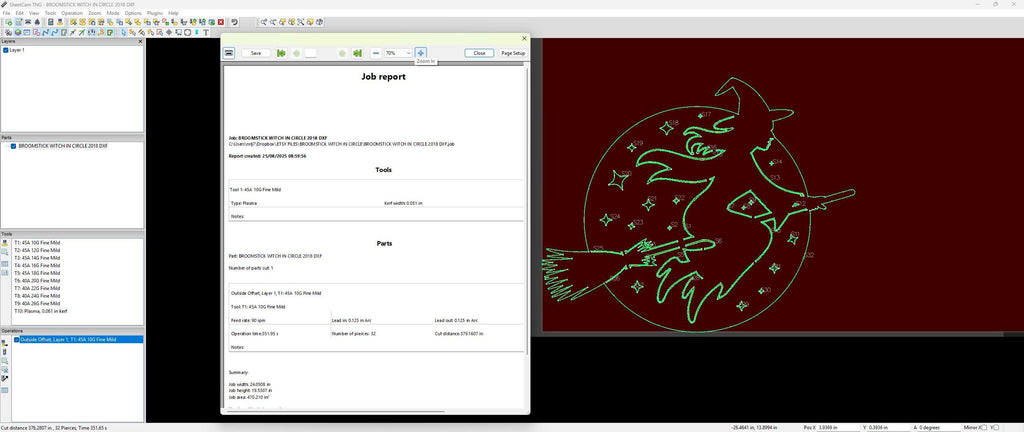
Task: Open the Edit menu
Action: coord(20,13)
